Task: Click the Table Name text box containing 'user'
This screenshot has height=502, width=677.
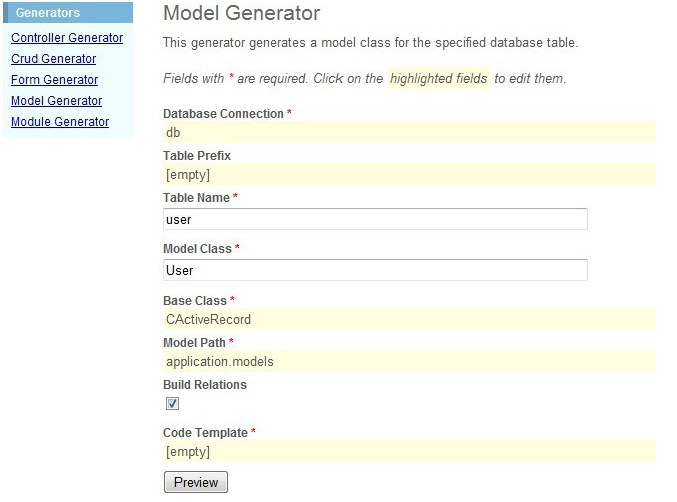Action: (x=375, y=219)
